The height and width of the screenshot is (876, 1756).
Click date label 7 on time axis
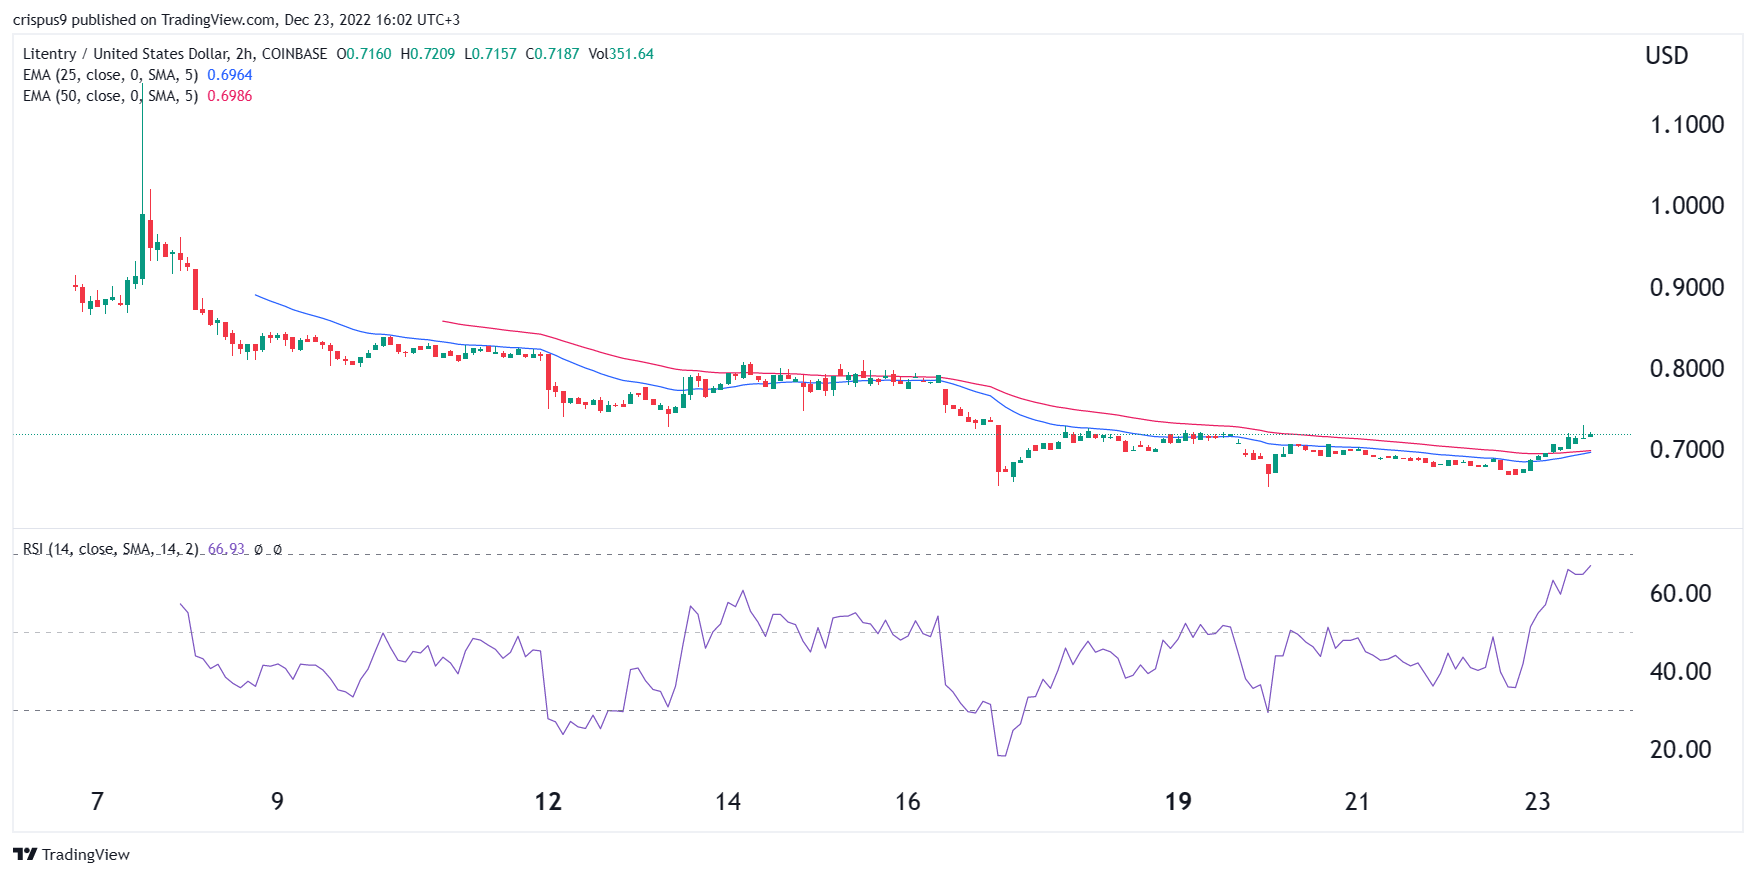coord(97,802)
